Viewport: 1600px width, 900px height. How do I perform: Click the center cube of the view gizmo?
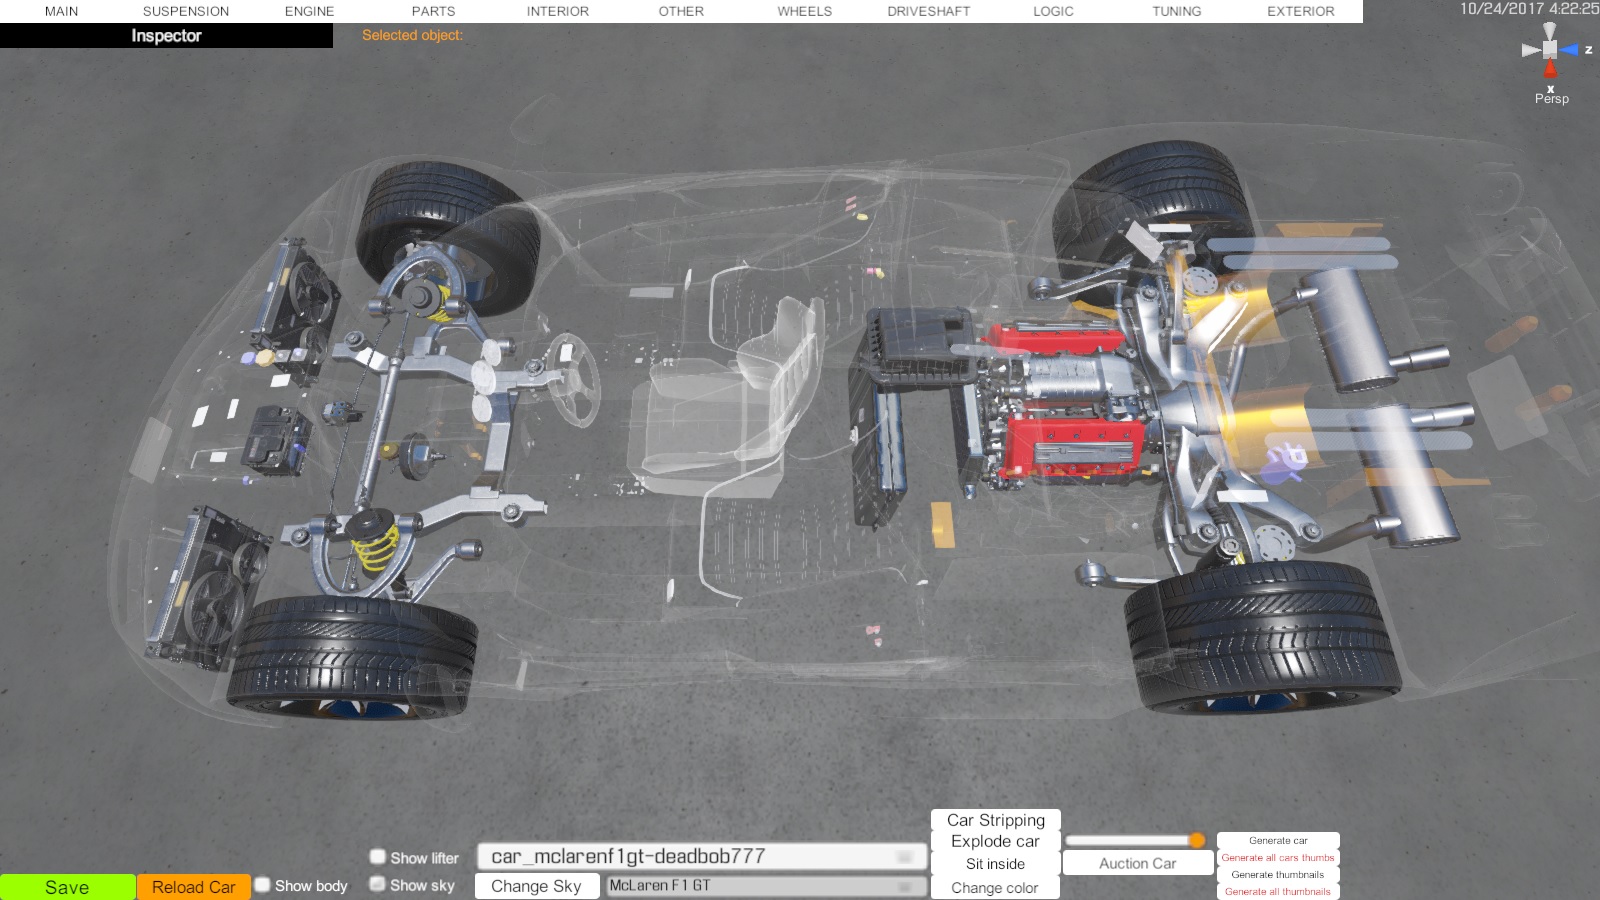1550,49
